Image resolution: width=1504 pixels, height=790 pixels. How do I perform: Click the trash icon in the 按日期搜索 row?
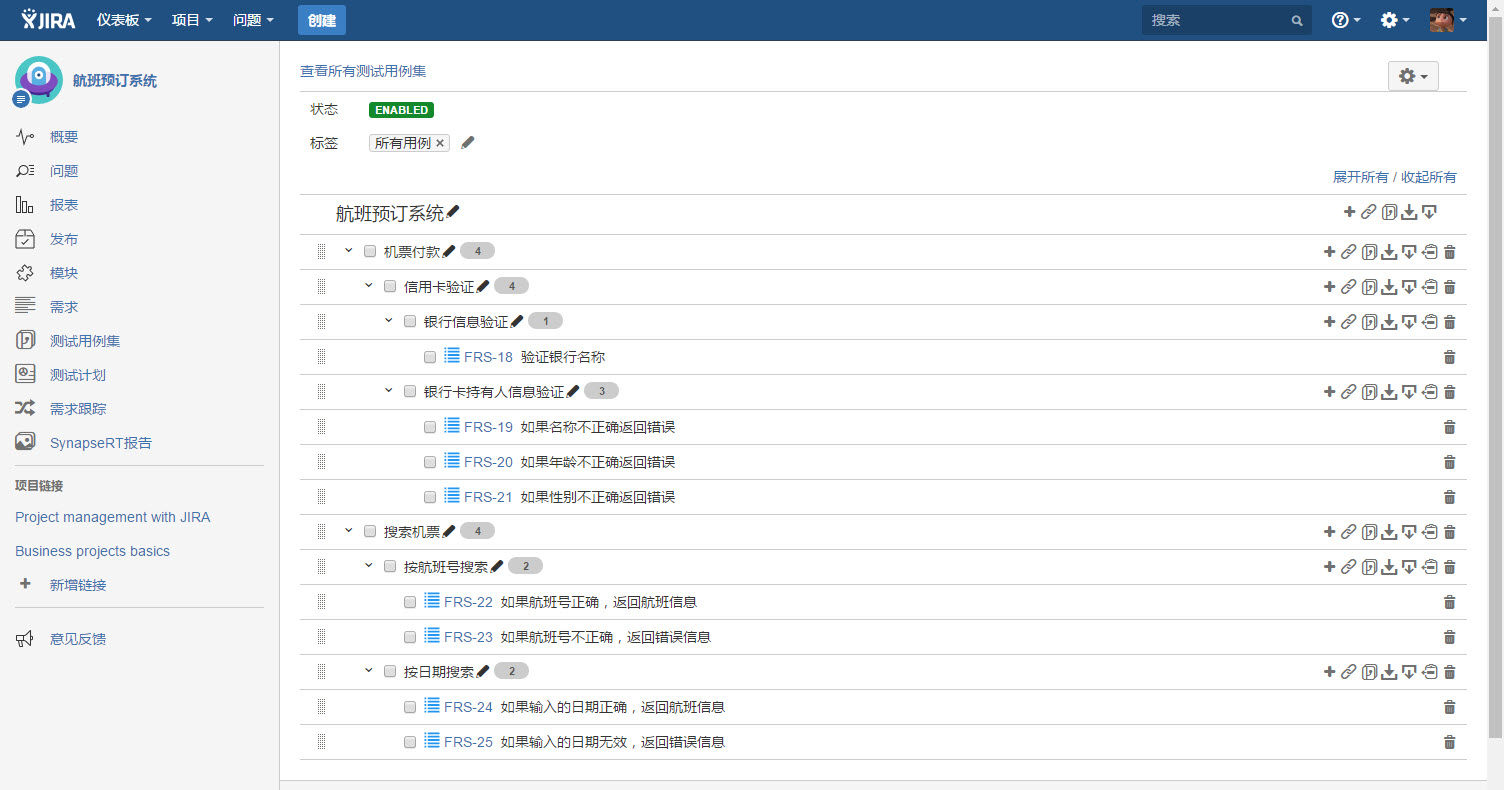(1450, 672)
